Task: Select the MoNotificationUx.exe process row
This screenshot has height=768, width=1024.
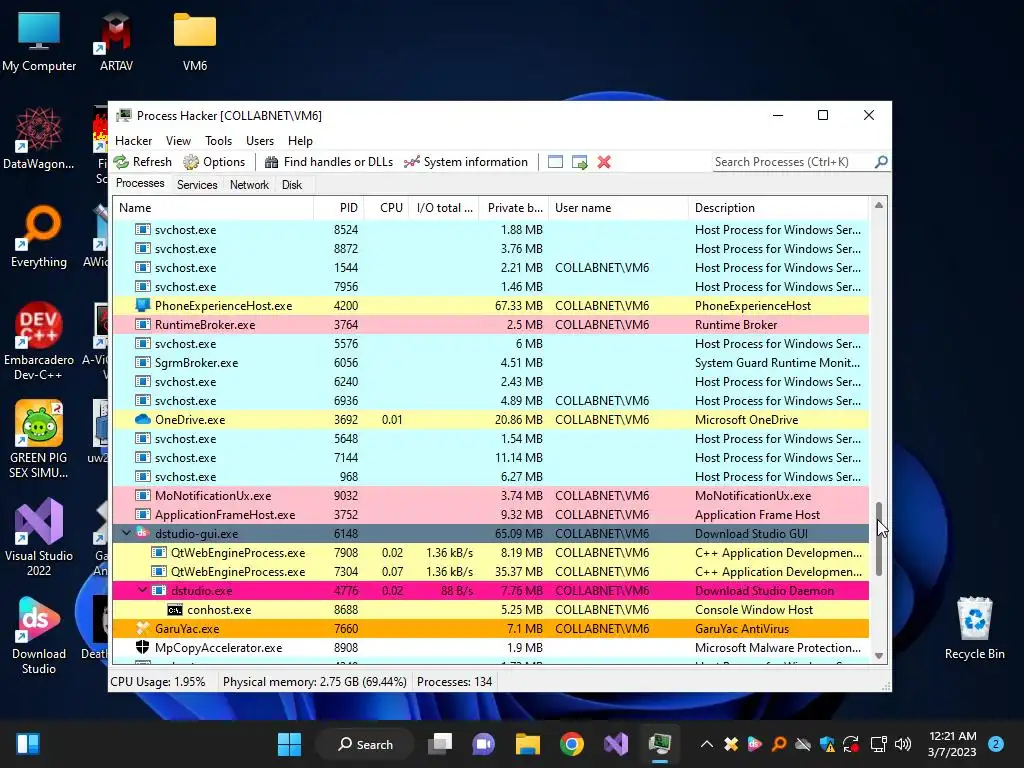Action: [490, 496]
